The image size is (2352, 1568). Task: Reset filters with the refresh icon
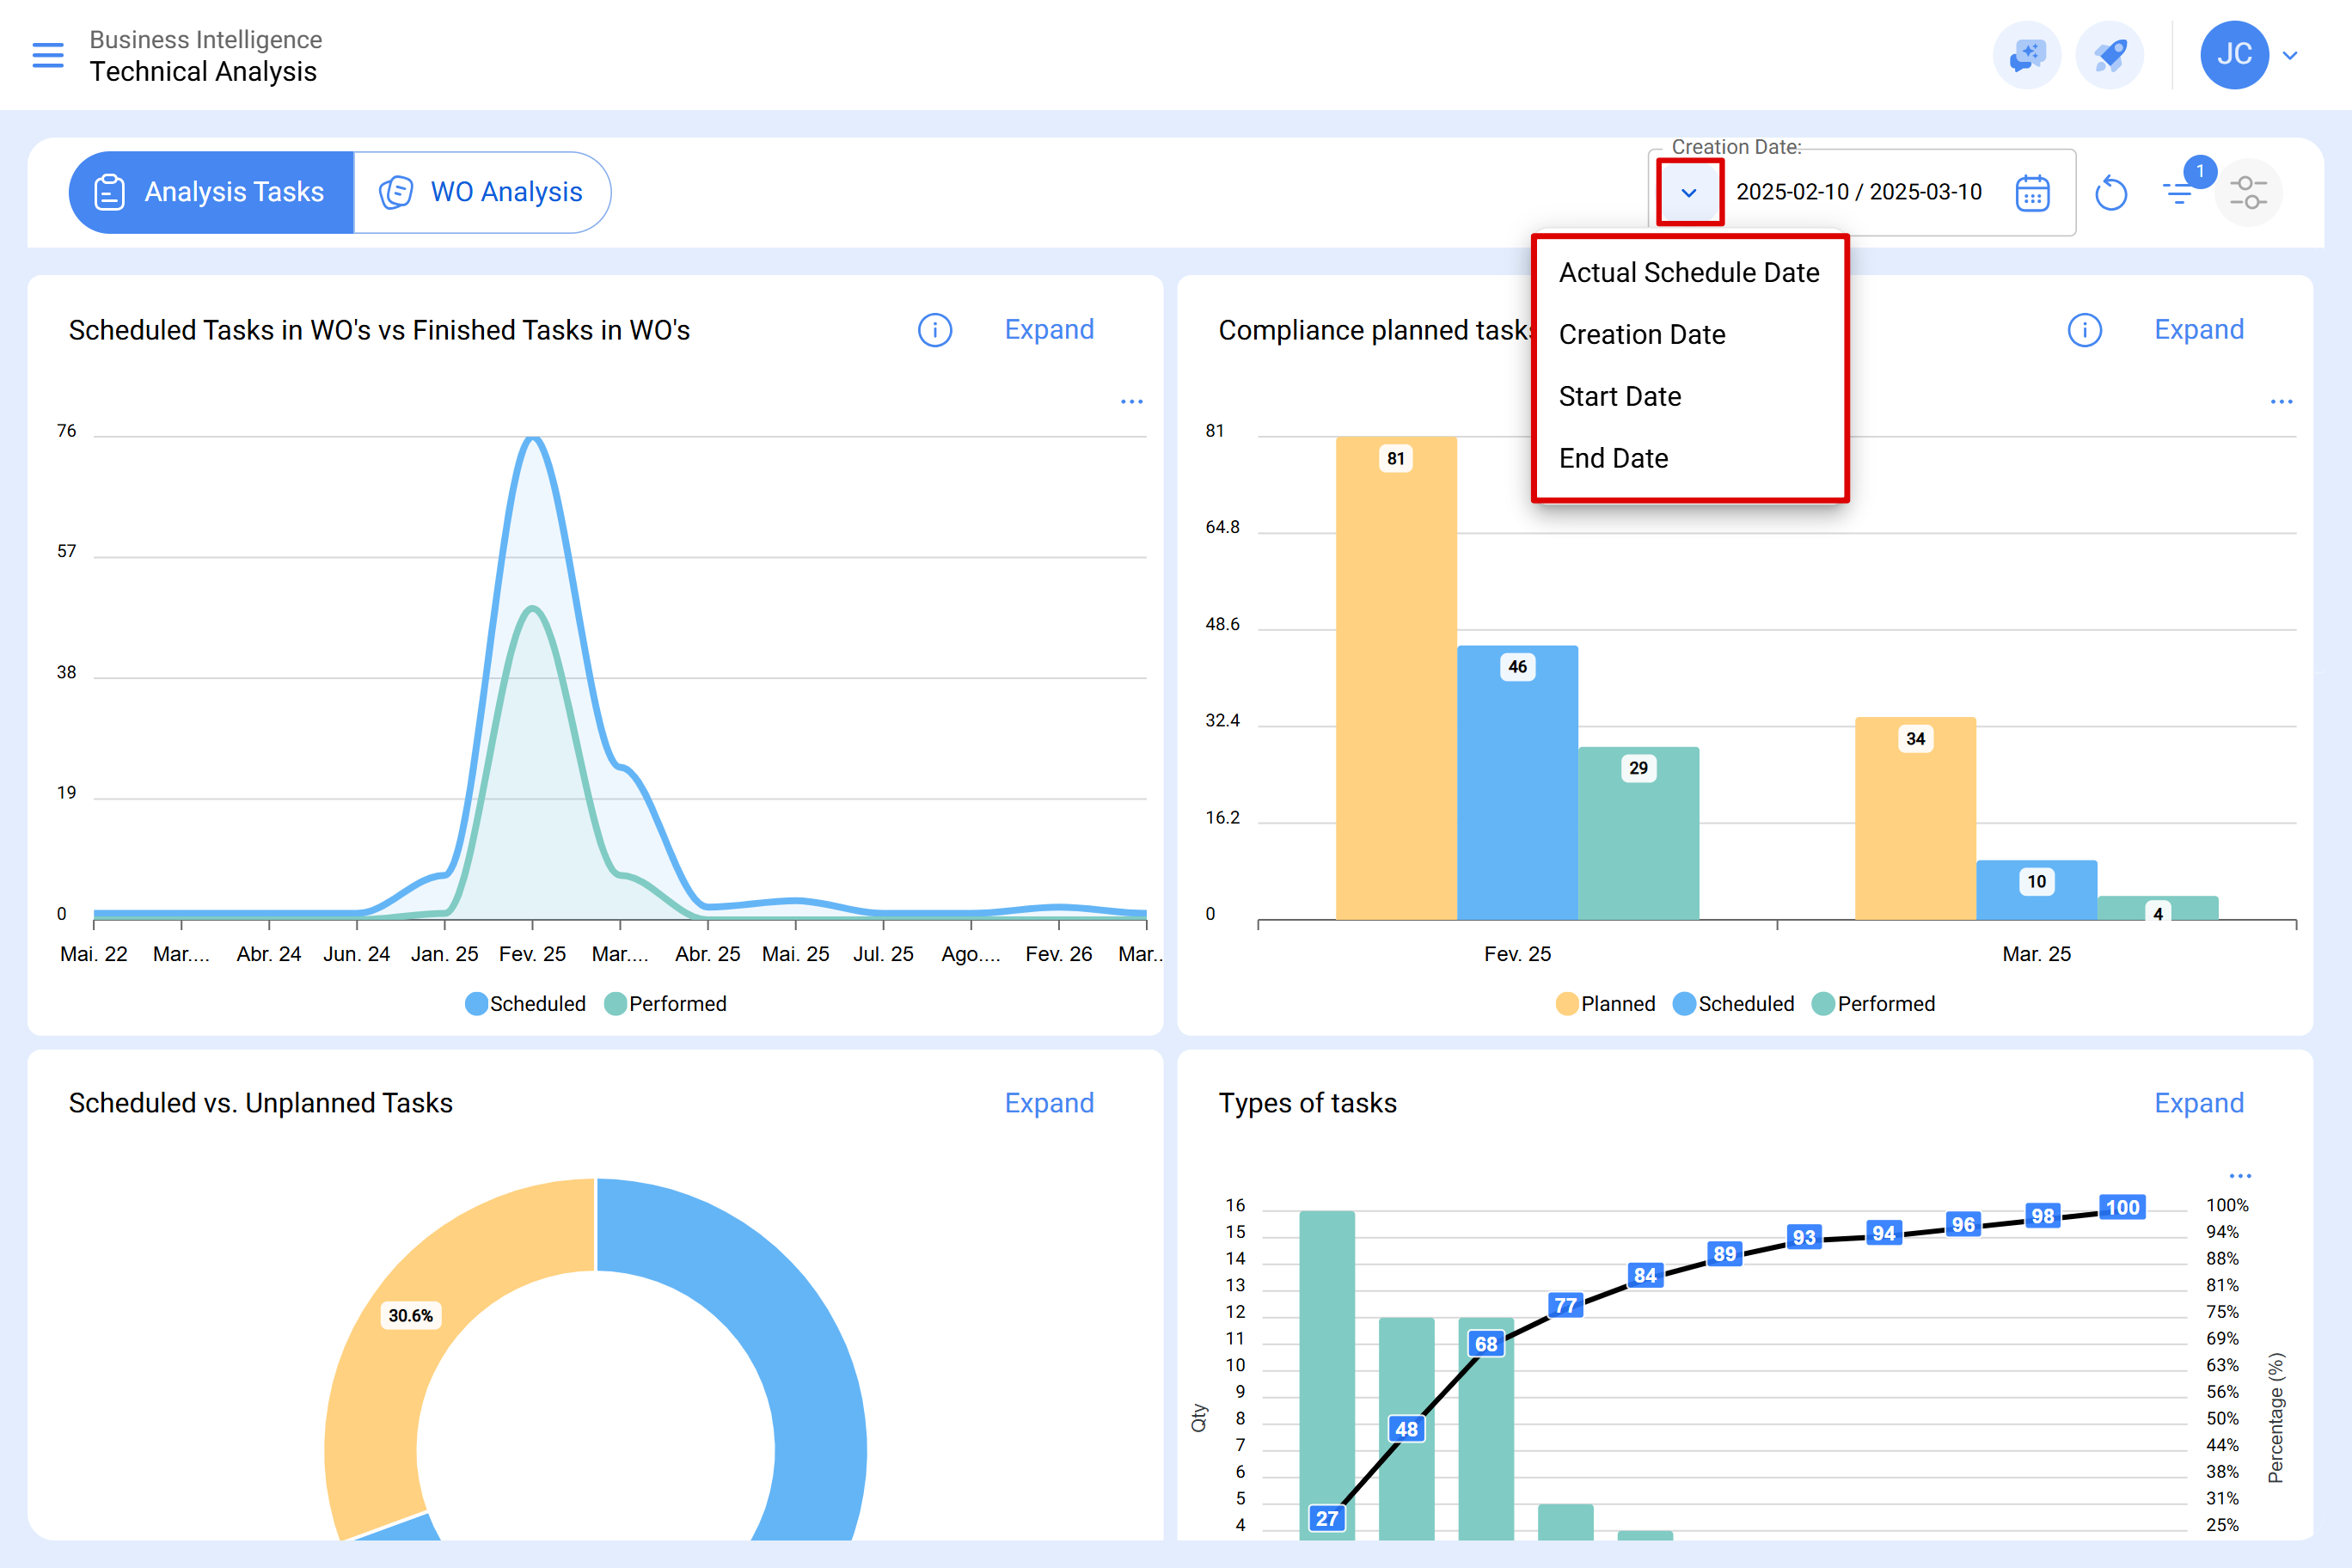coord(2111,192)
